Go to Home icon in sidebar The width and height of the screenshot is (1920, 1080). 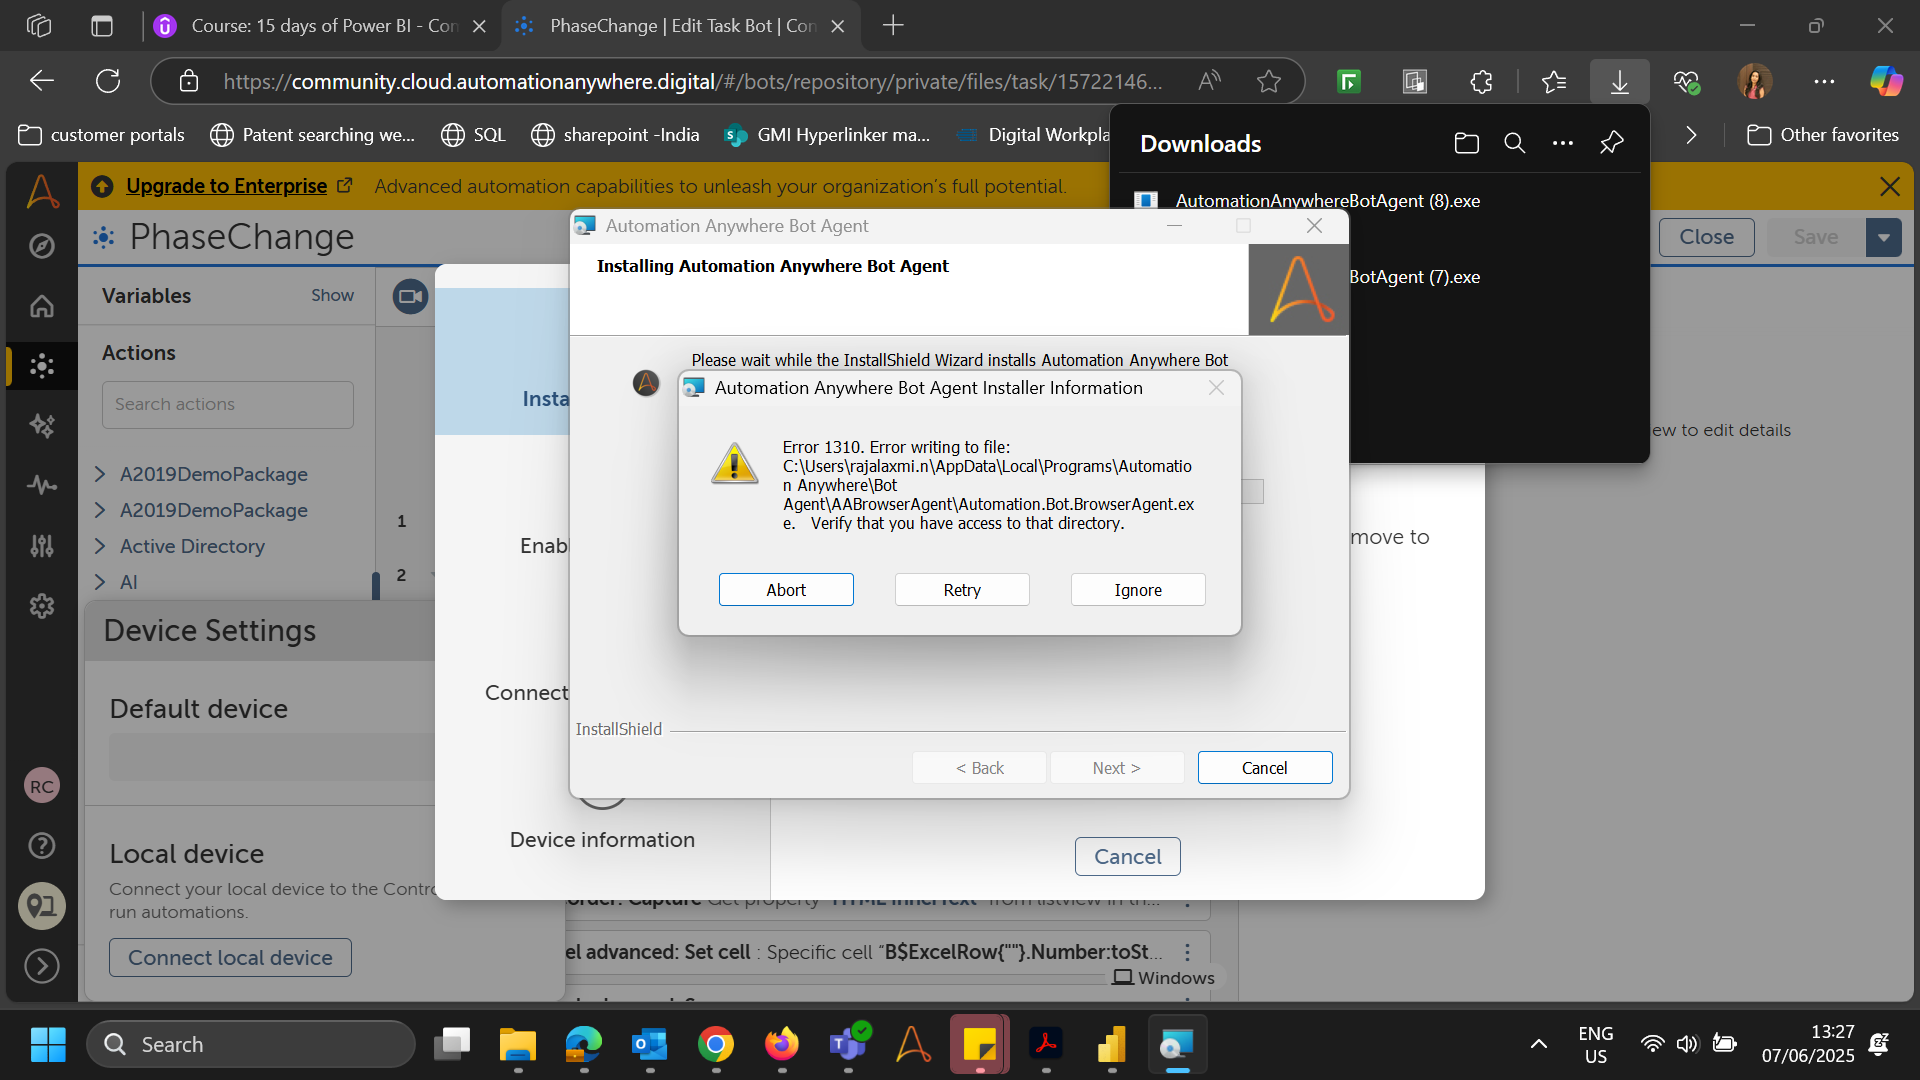[x=42, y=306]
